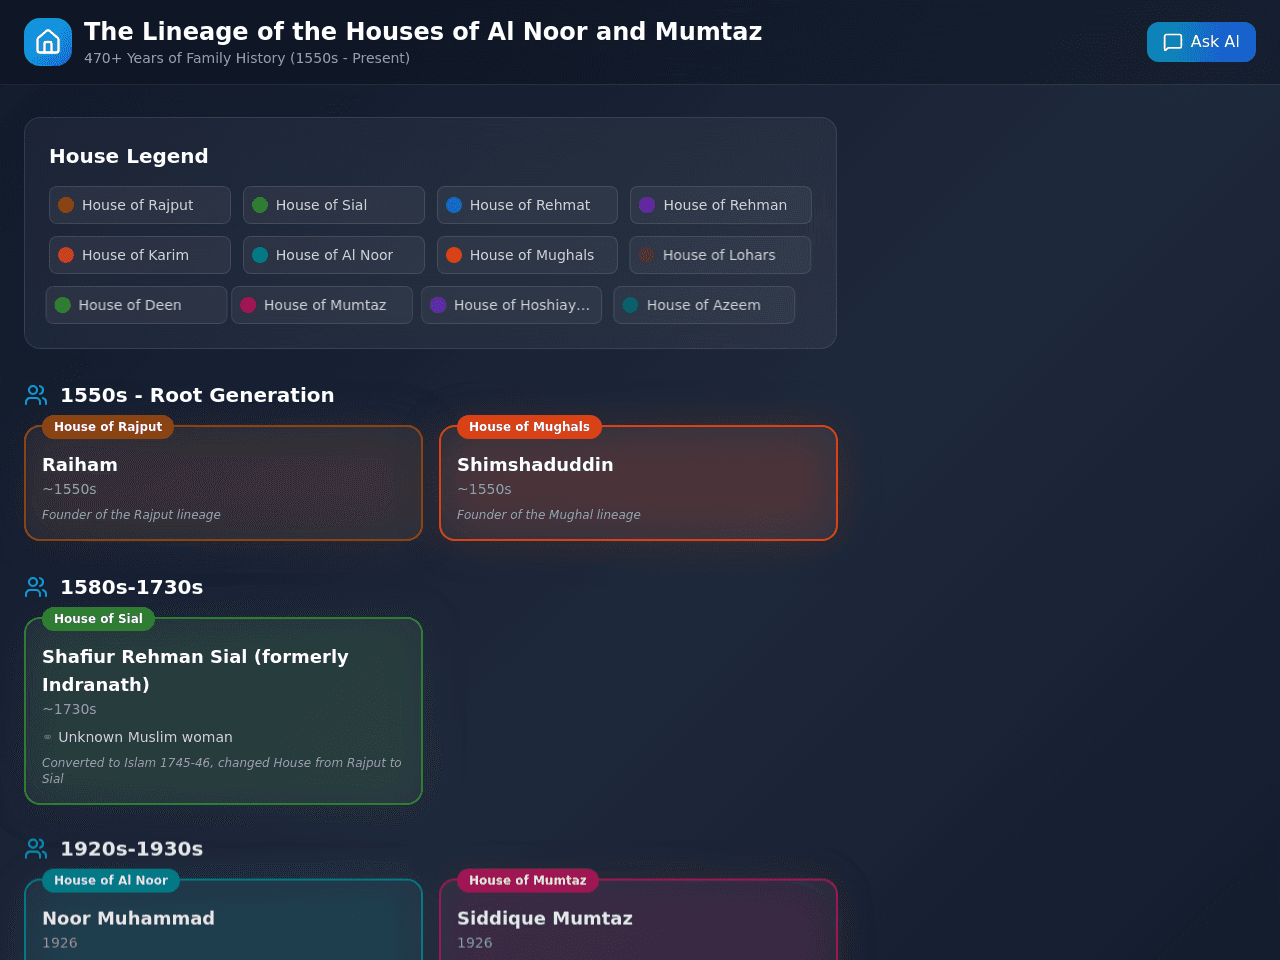Viewport: 1280px width, 960px height.
Task: Click the truncated House of Hoshiay… chip
Action: [x=511, y=305]
